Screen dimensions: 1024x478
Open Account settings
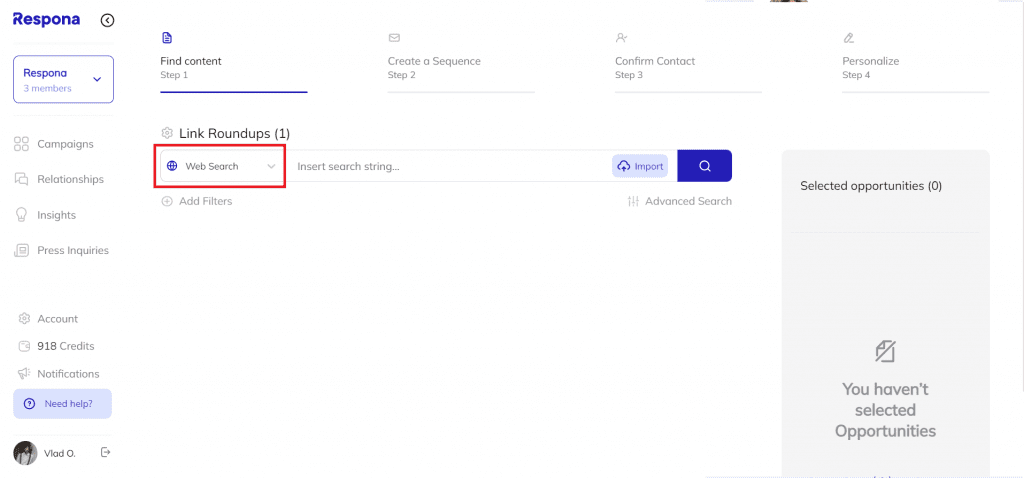click(48, 319)
